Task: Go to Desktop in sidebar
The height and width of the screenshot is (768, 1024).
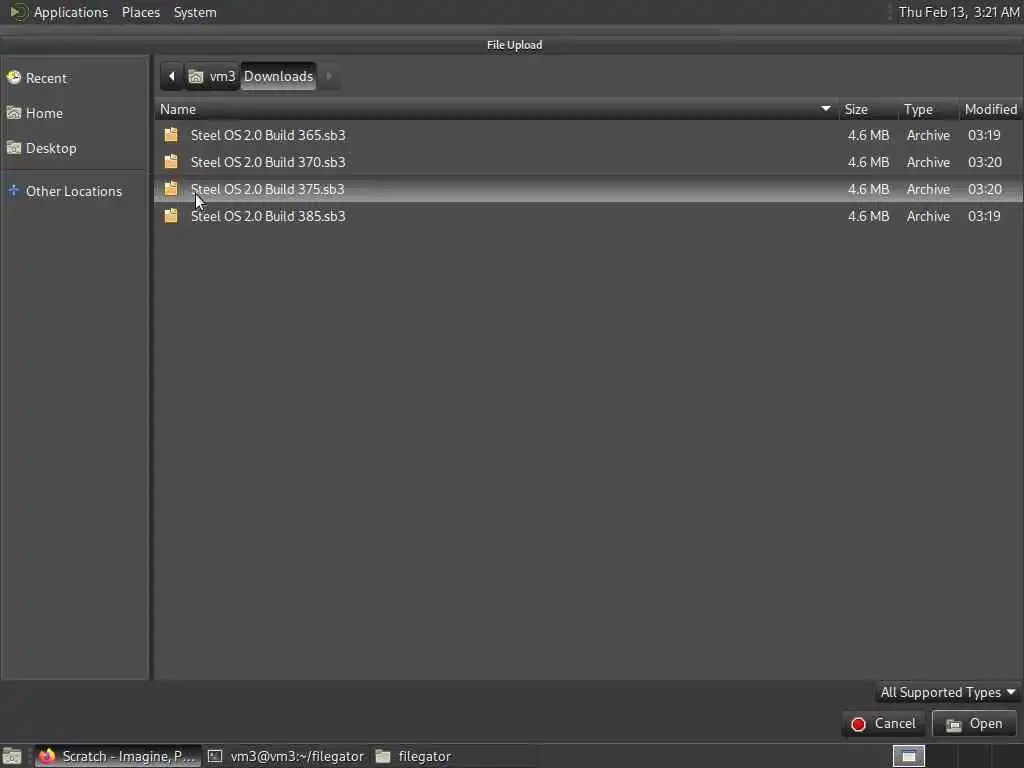Action: (51, 148)
